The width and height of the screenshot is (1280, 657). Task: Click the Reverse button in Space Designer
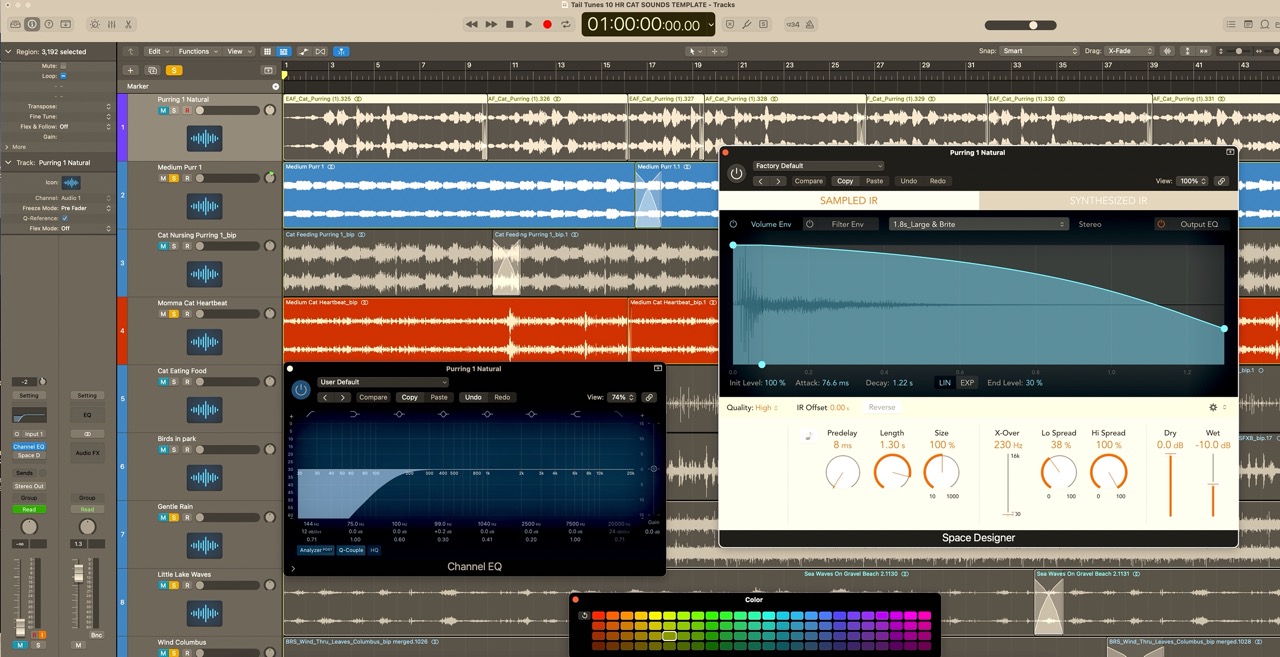(x=882, y=407)
